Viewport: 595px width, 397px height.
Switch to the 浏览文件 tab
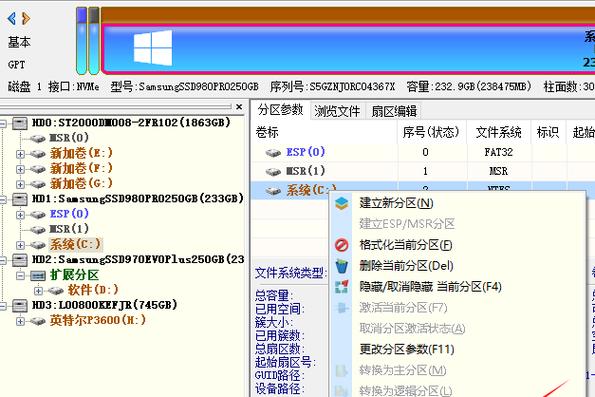[x=337, y=111]
